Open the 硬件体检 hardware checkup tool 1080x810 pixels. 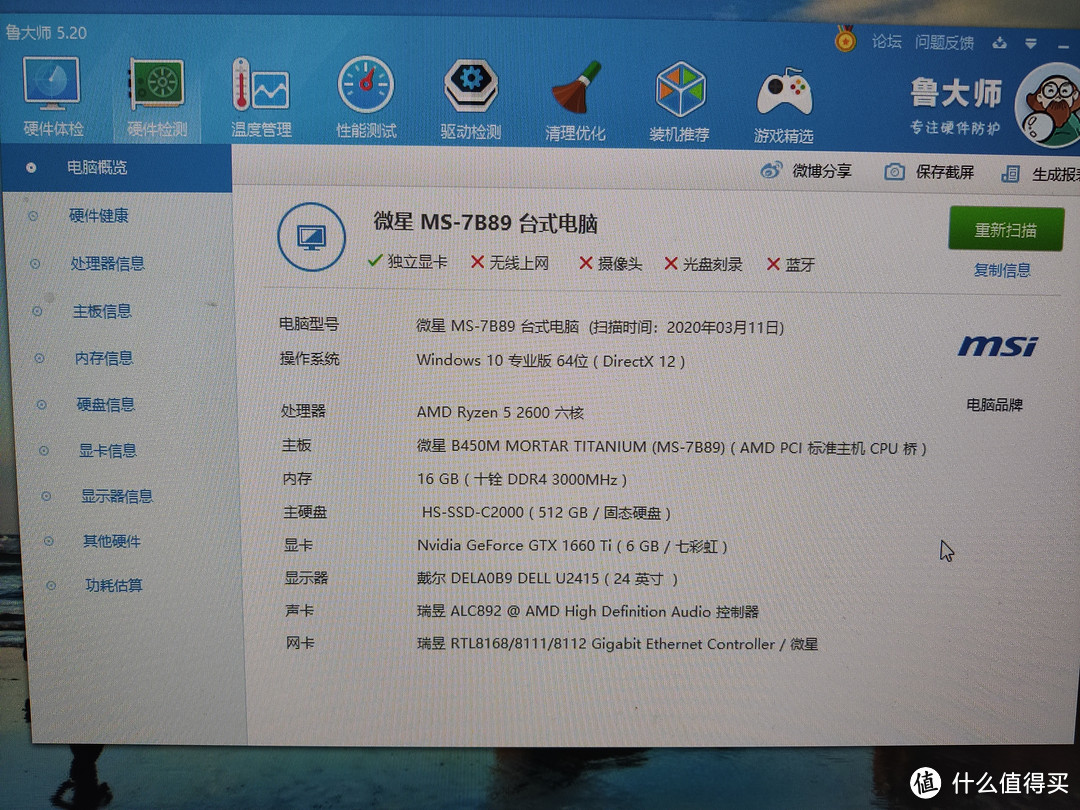52,97
